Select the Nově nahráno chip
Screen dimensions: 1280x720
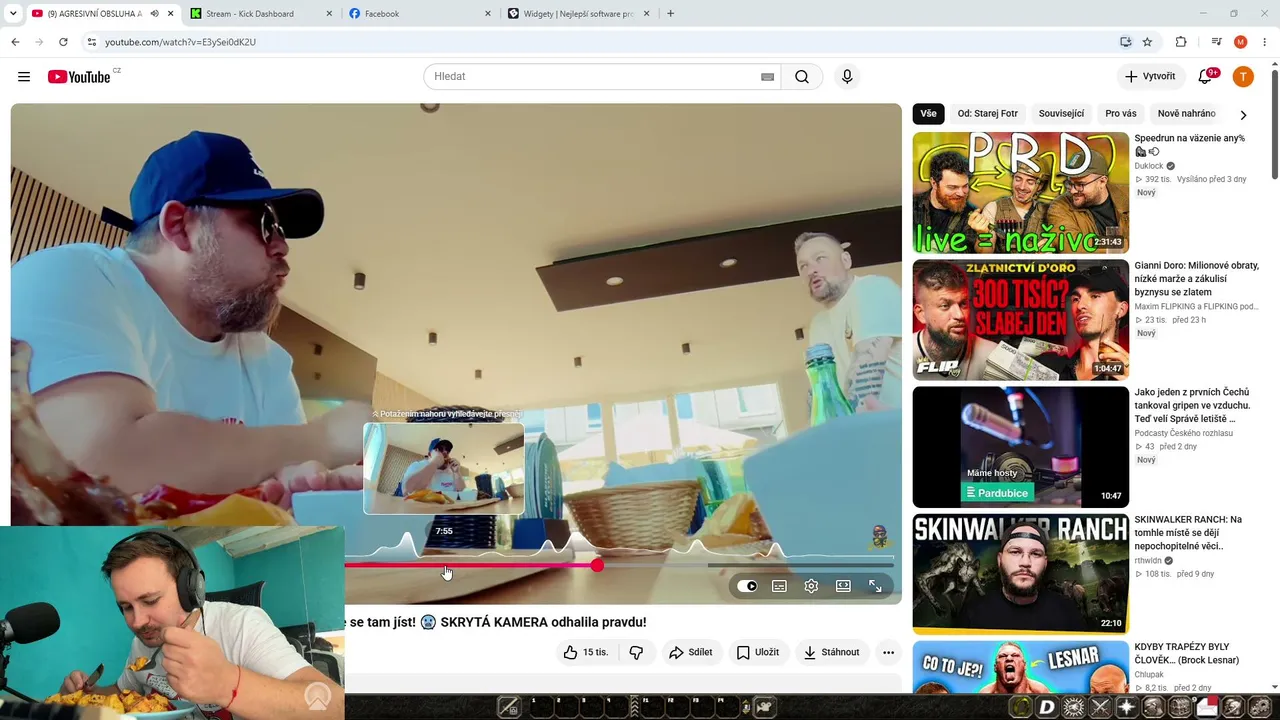[x=1187, y=114]
